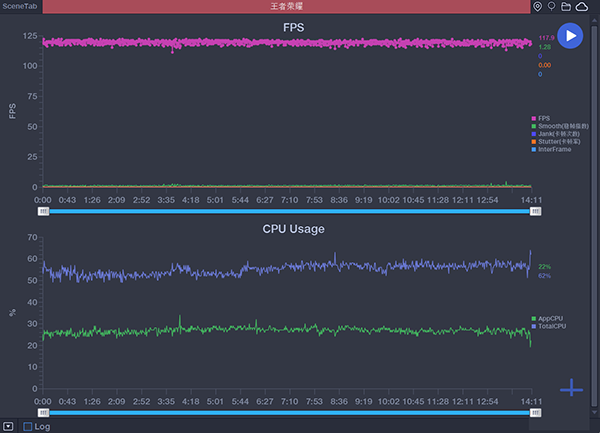Select the SceneTab tab
The image size is (600, 433).
click(19, 7)
